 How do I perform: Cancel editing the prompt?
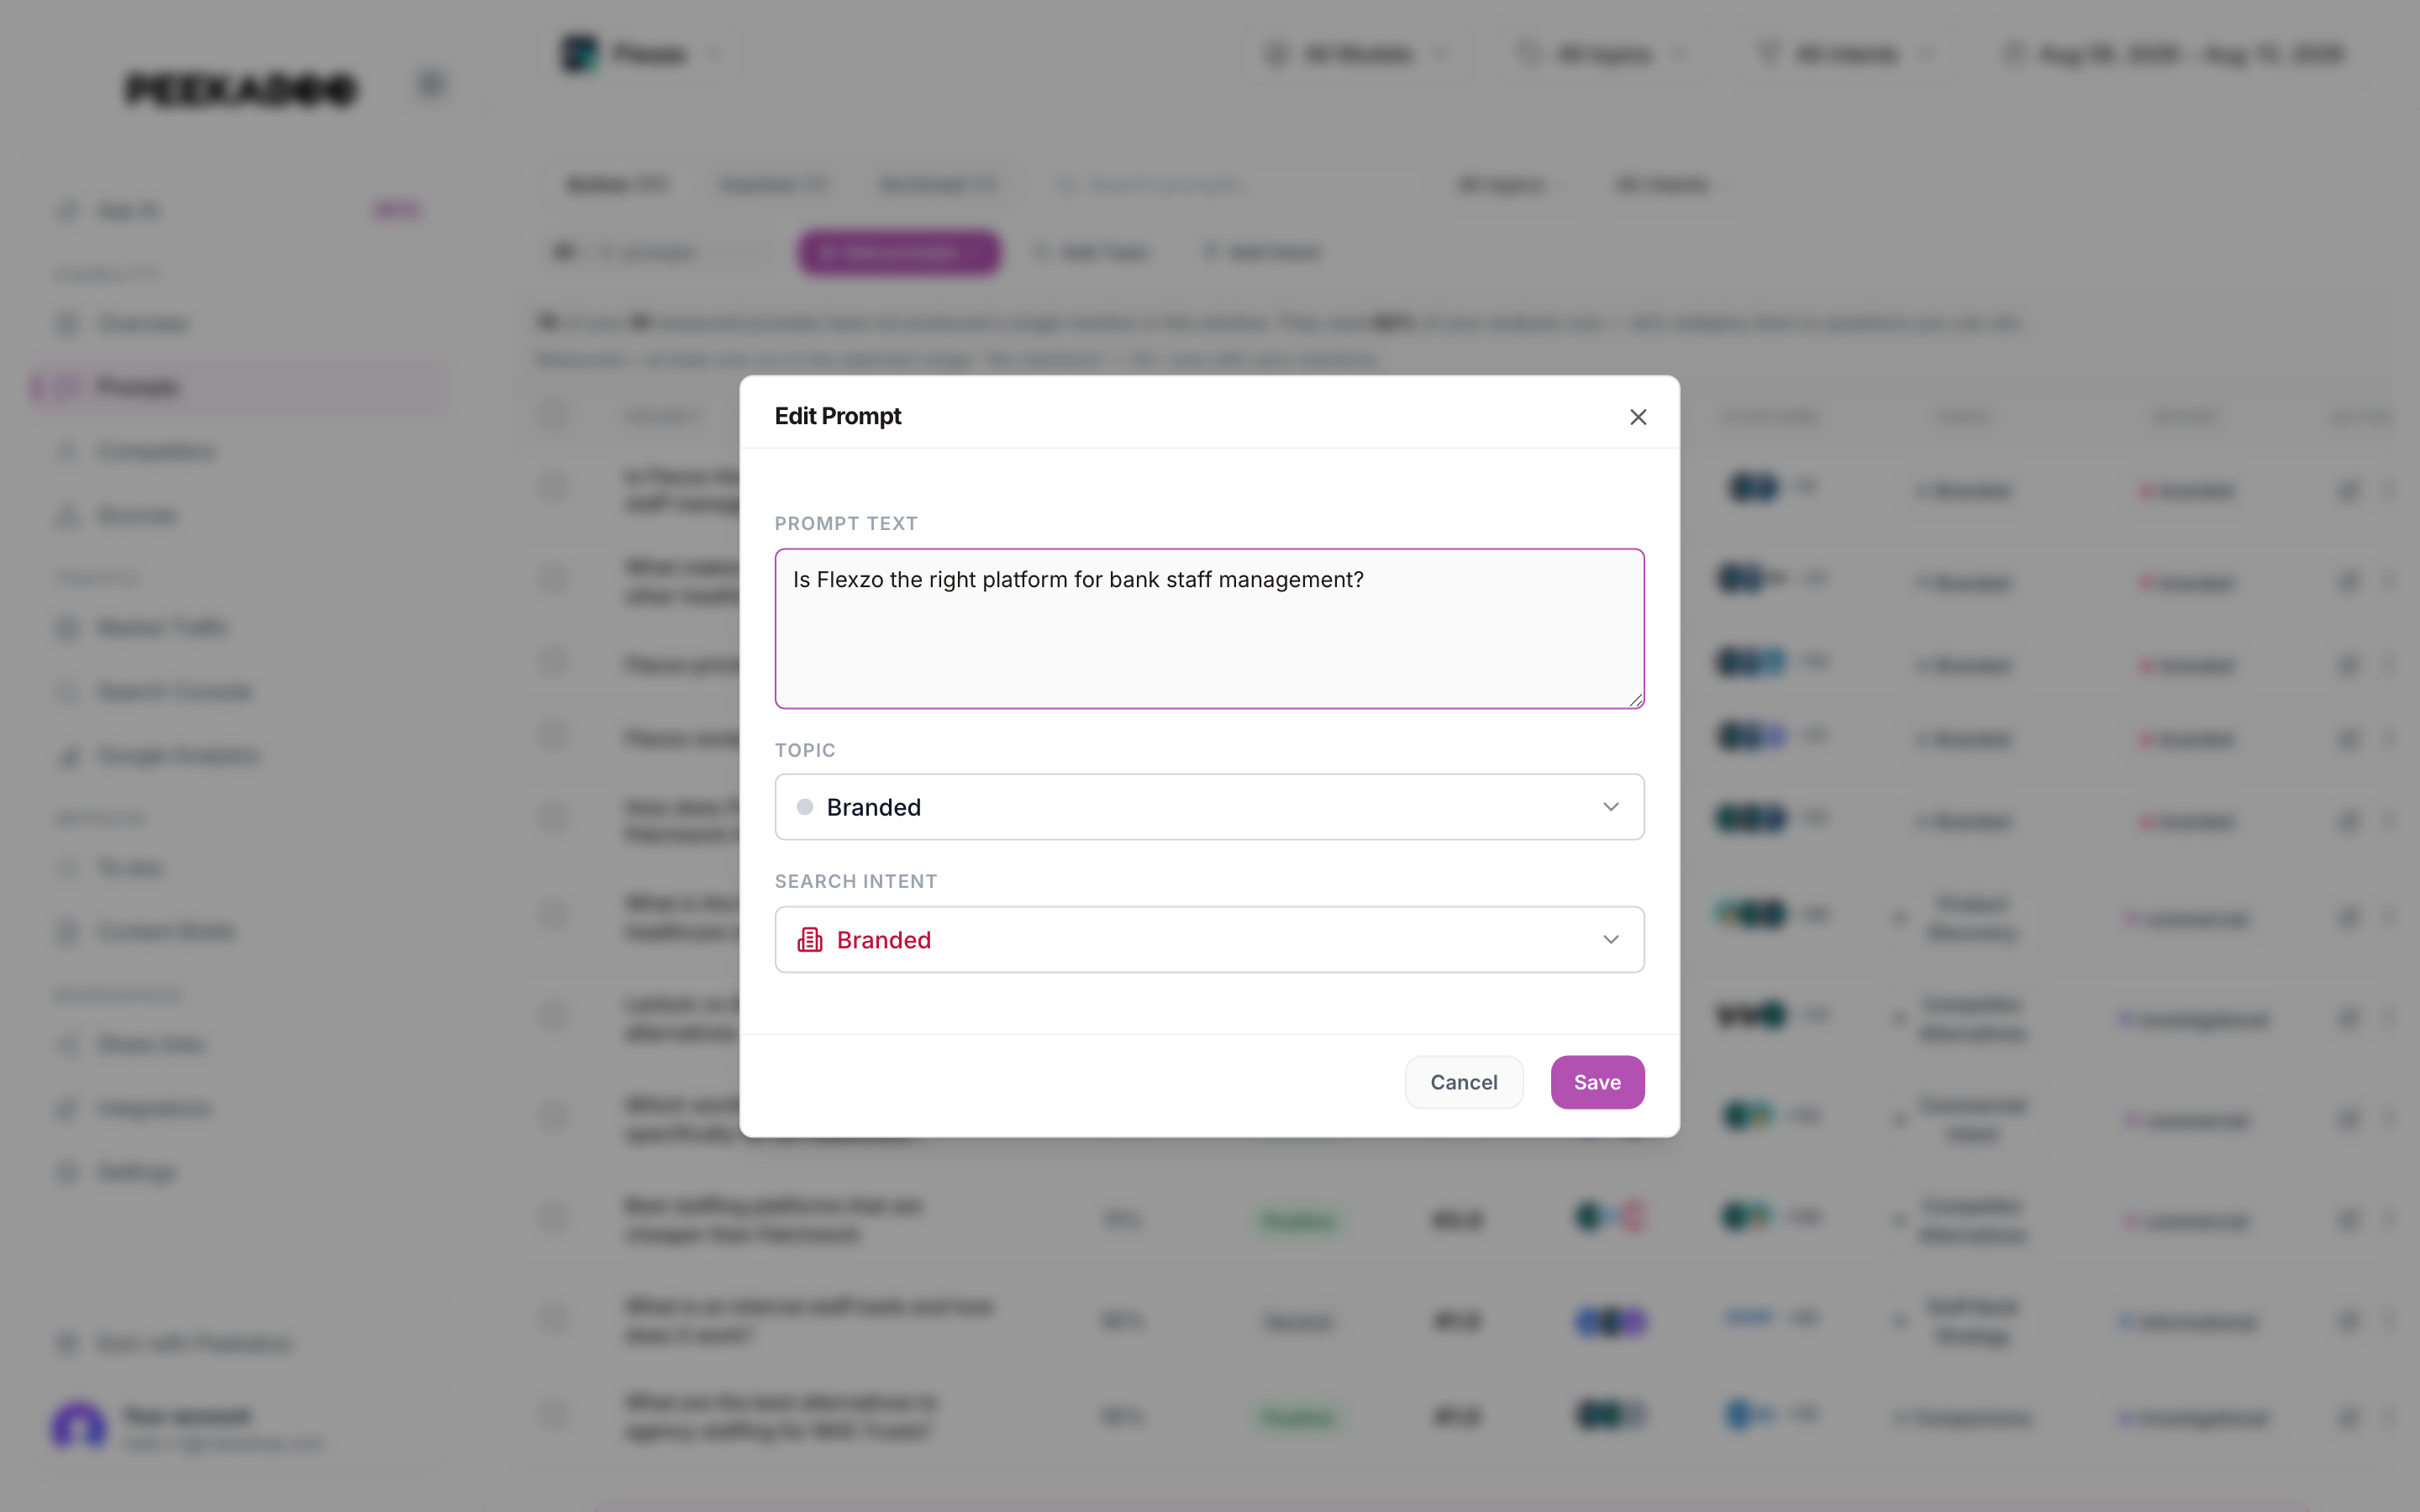pyautogui.click(x=1463, y=1082)
